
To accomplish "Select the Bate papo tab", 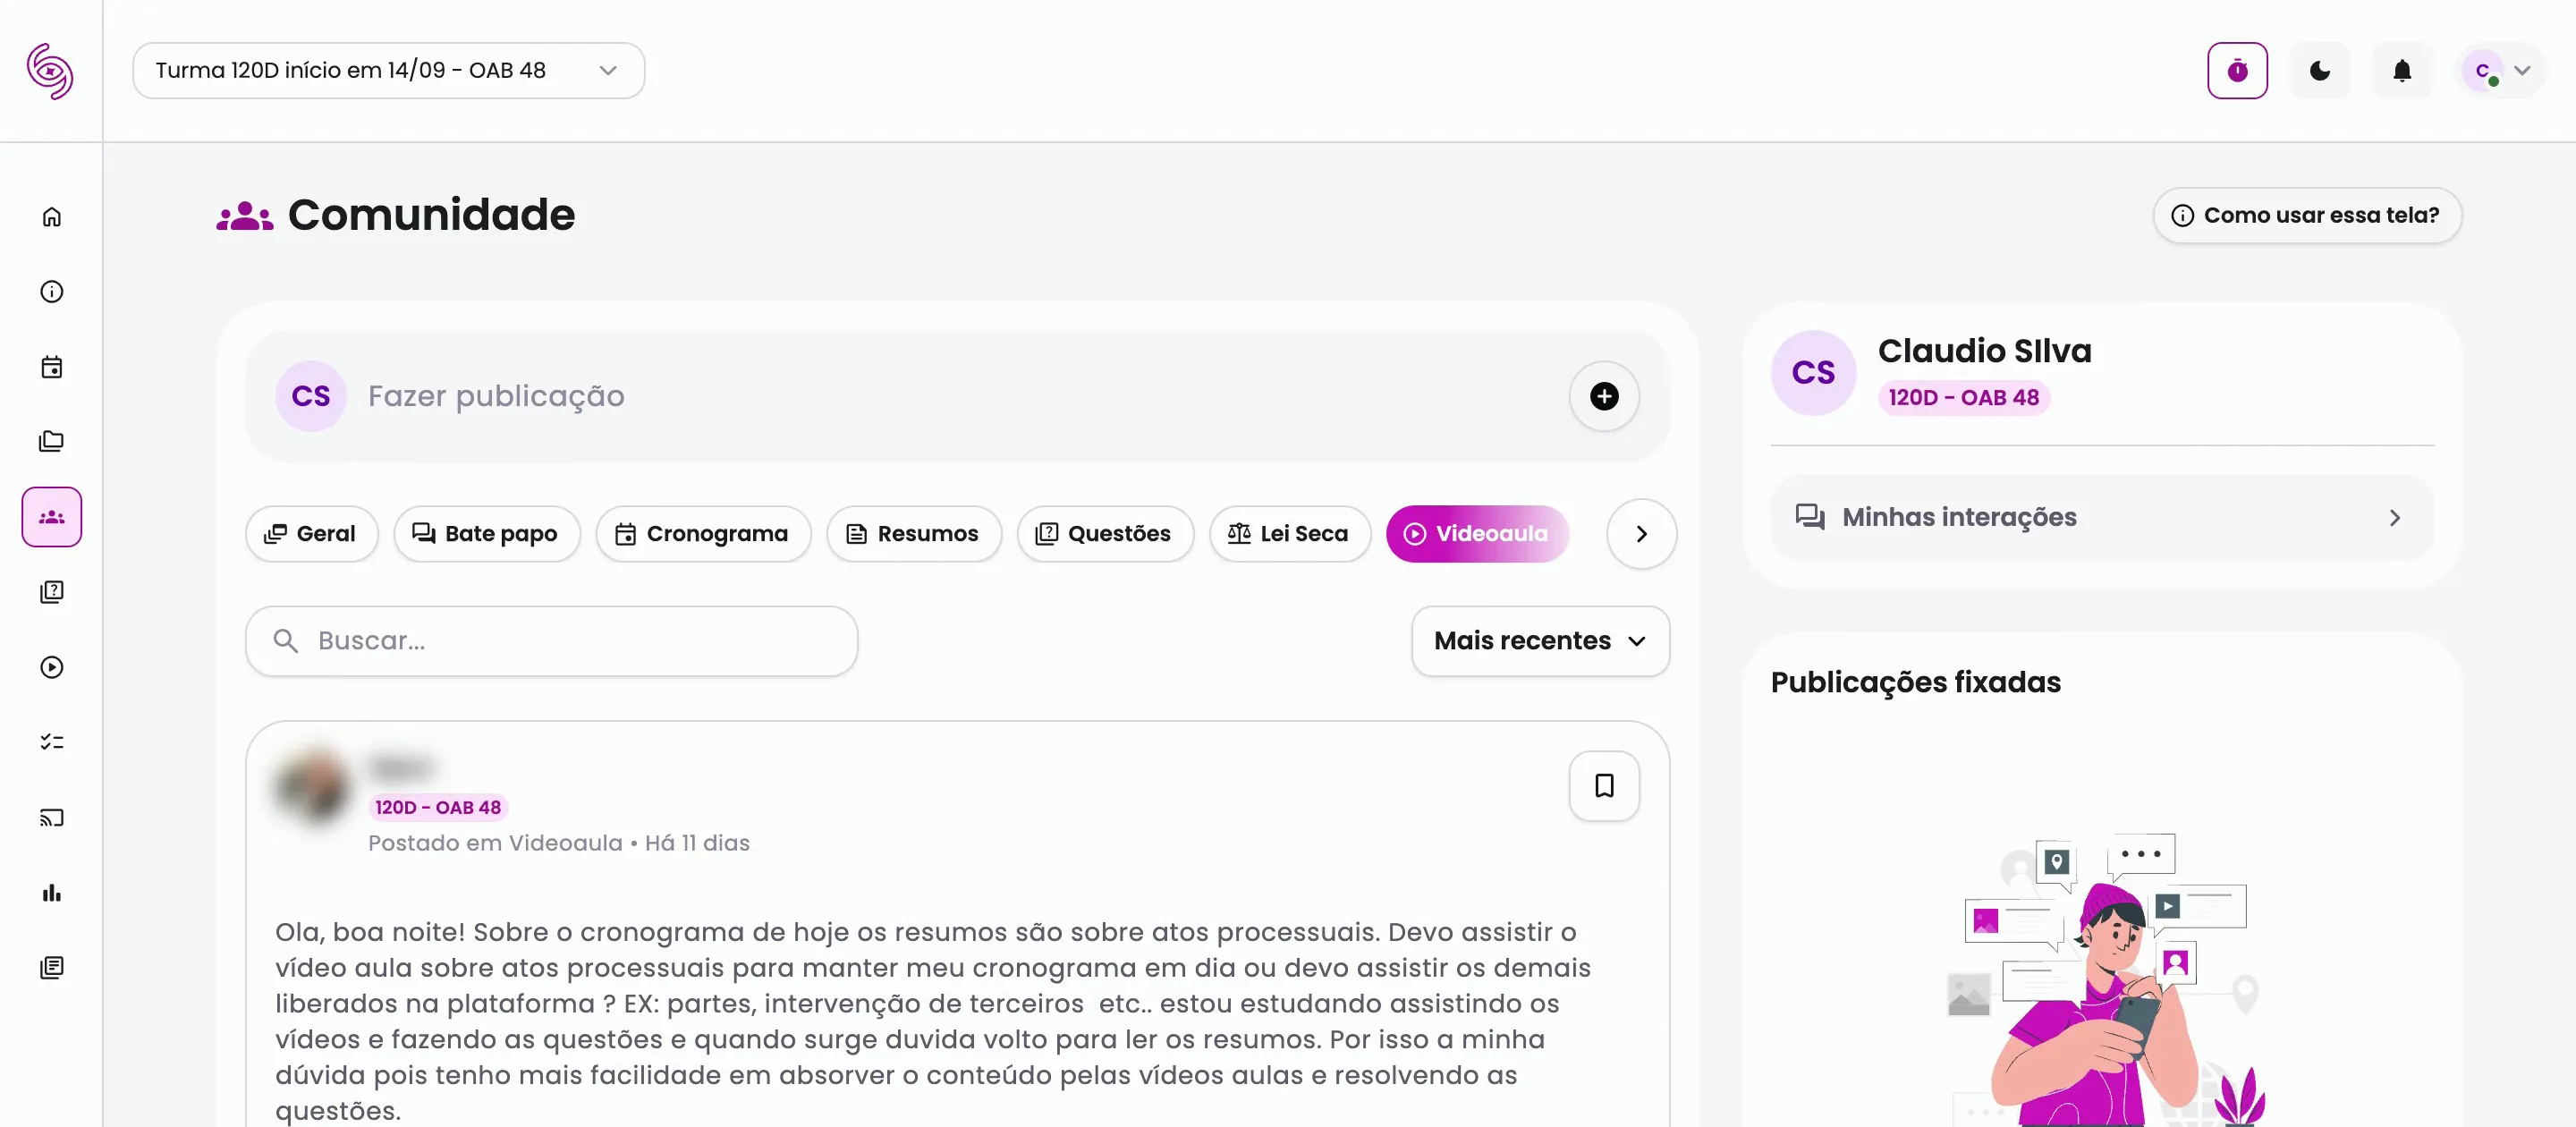I will (x=486, y=534).
